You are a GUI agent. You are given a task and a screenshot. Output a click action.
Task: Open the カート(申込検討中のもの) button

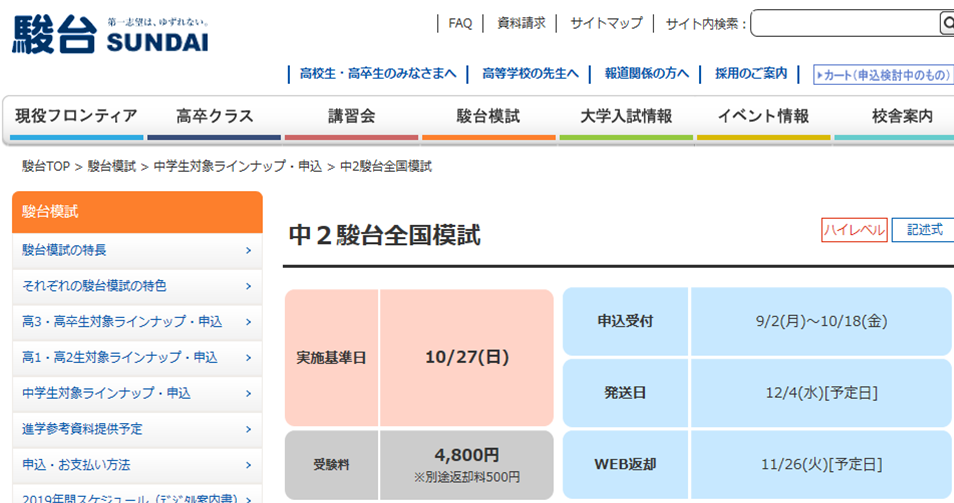click(x=883, y=75)
